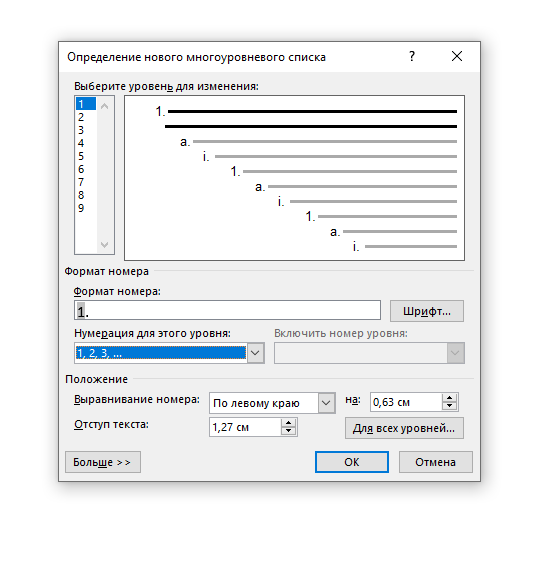Open the Нумерация для этого уровня dropdown
Screen dimensions: 556x578
(x=256, y=353)
